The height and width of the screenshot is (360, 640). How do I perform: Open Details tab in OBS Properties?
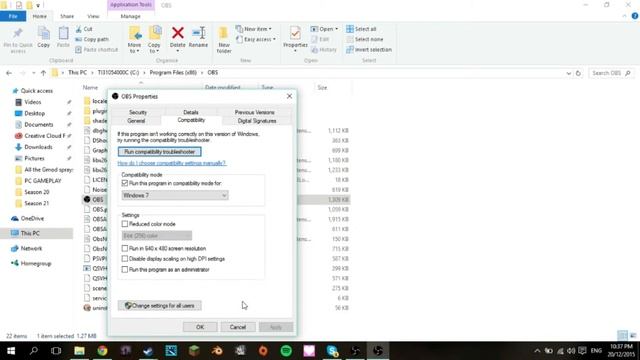click(x=191, y=112)
